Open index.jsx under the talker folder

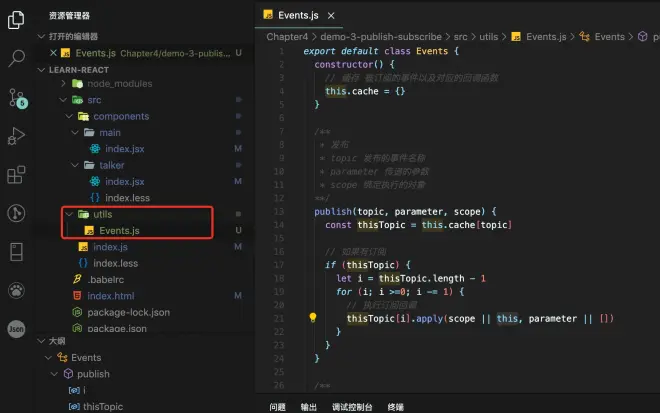pyautogui.click(x=124, y=181)
